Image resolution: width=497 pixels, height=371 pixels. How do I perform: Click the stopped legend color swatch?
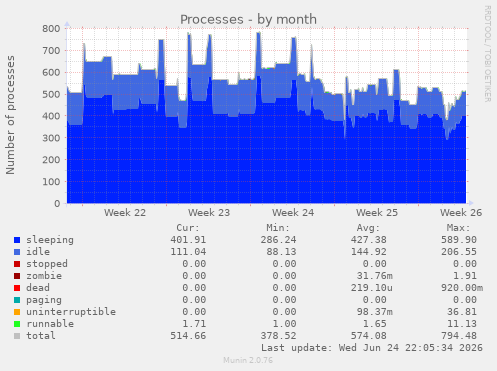pos(17,264)
